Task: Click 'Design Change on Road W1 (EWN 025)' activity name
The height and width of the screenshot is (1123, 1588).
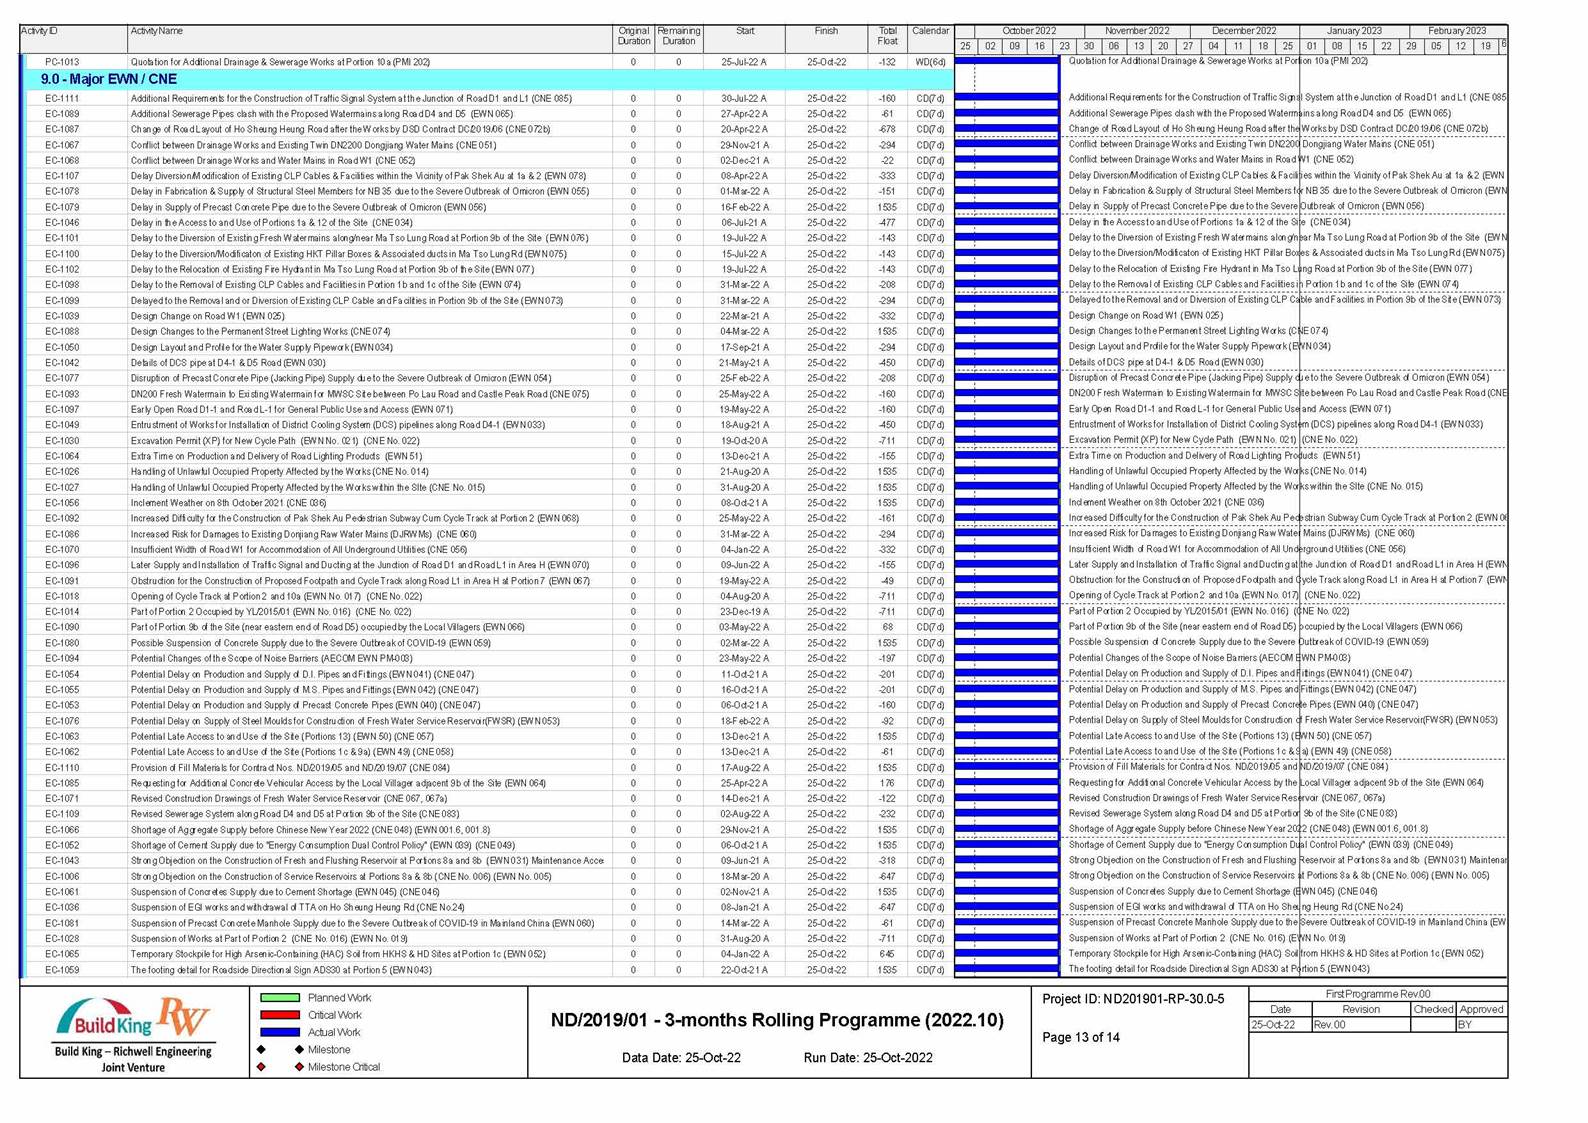Action: click(x=208, y=316)
